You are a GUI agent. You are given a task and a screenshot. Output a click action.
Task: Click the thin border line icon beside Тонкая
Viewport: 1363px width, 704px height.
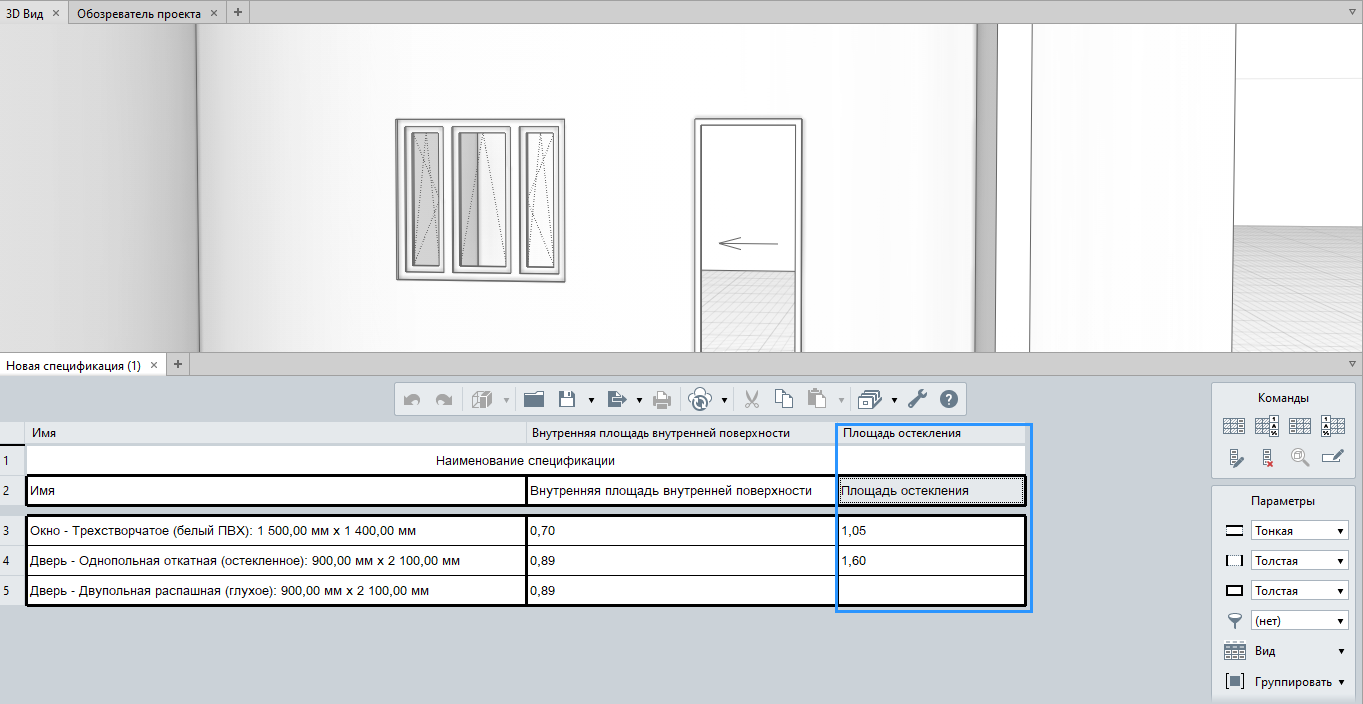pyautogui.click(x=1235, y=531)
